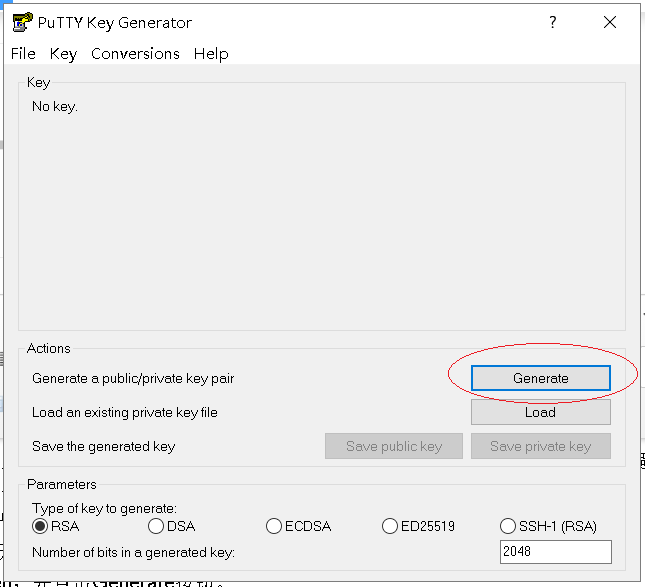Open the File menu
645x587 pixels.
[x=23, y=54]
